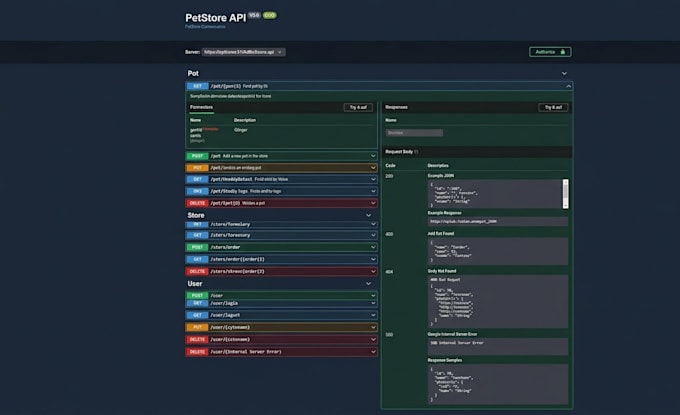Expand the POST /pot Add a new pet row

[281, 156]
